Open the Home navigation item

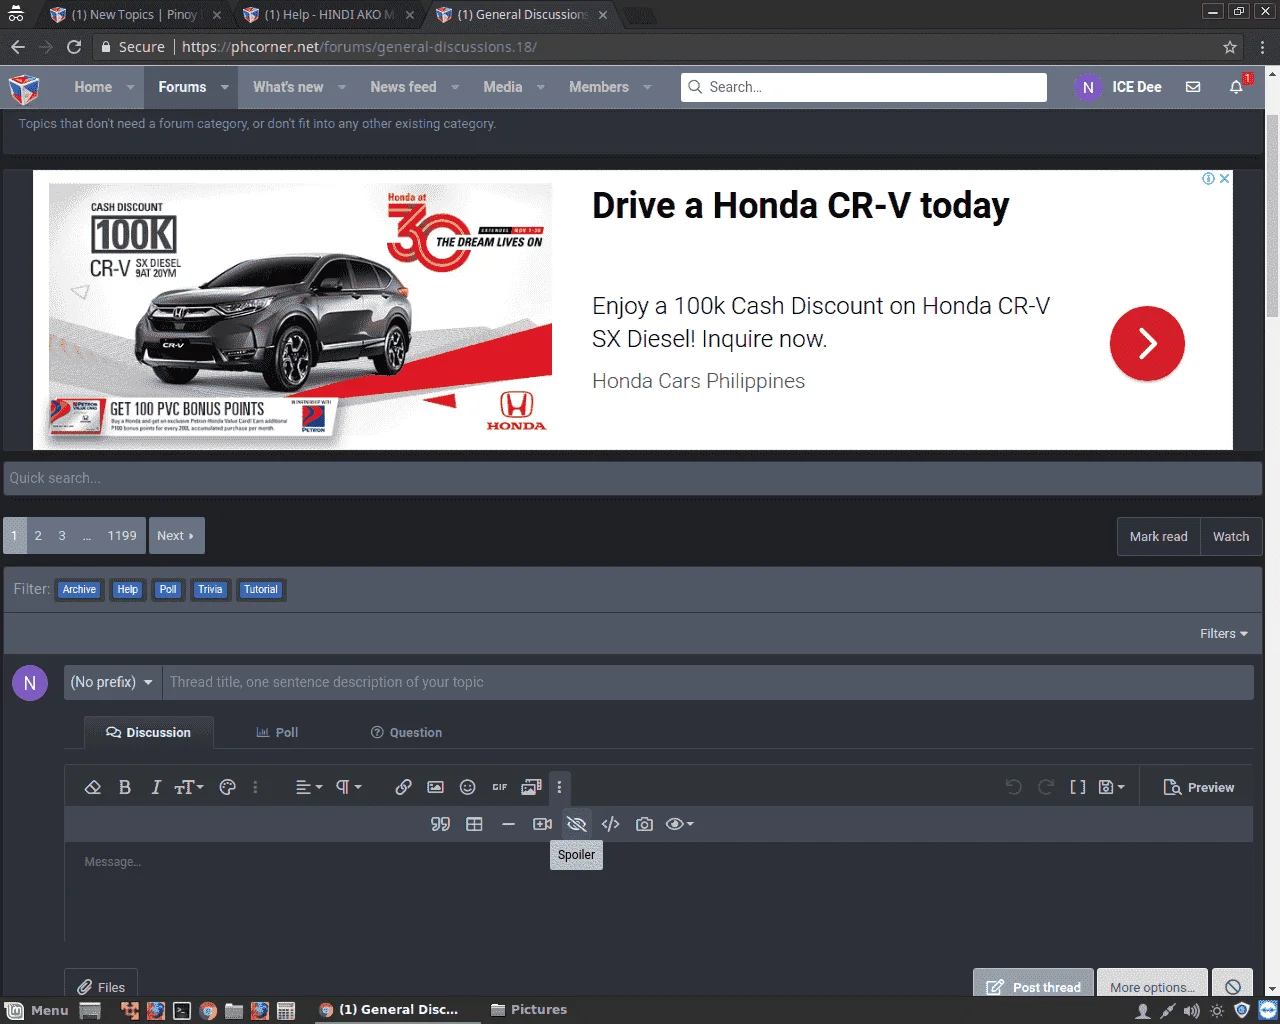93,87
